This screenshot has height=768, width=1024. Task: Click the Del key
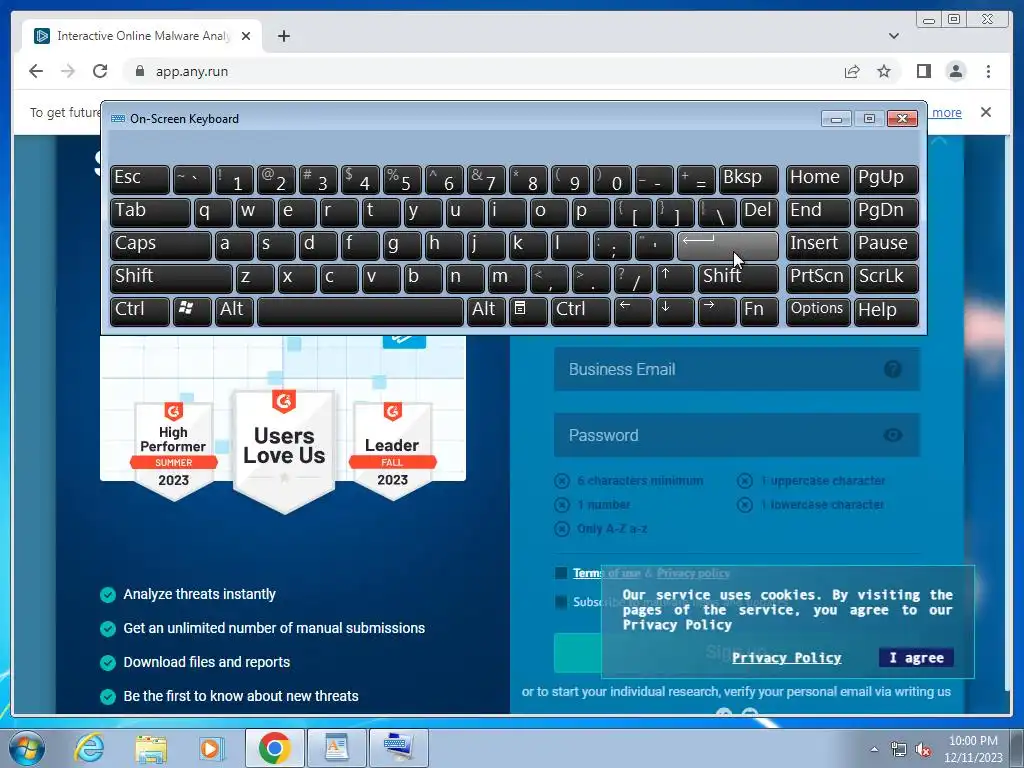point(759,212)
